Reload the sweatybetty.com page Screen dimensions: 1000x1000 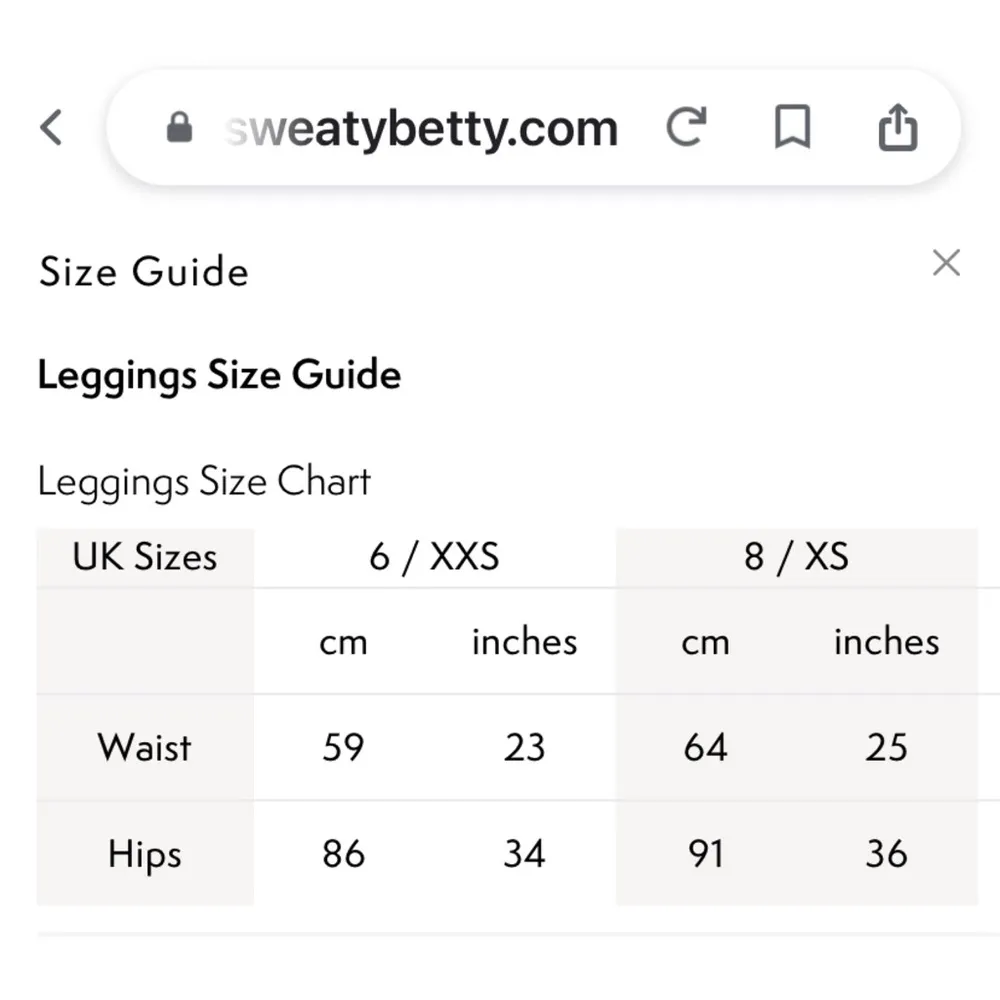coord(686,128)
